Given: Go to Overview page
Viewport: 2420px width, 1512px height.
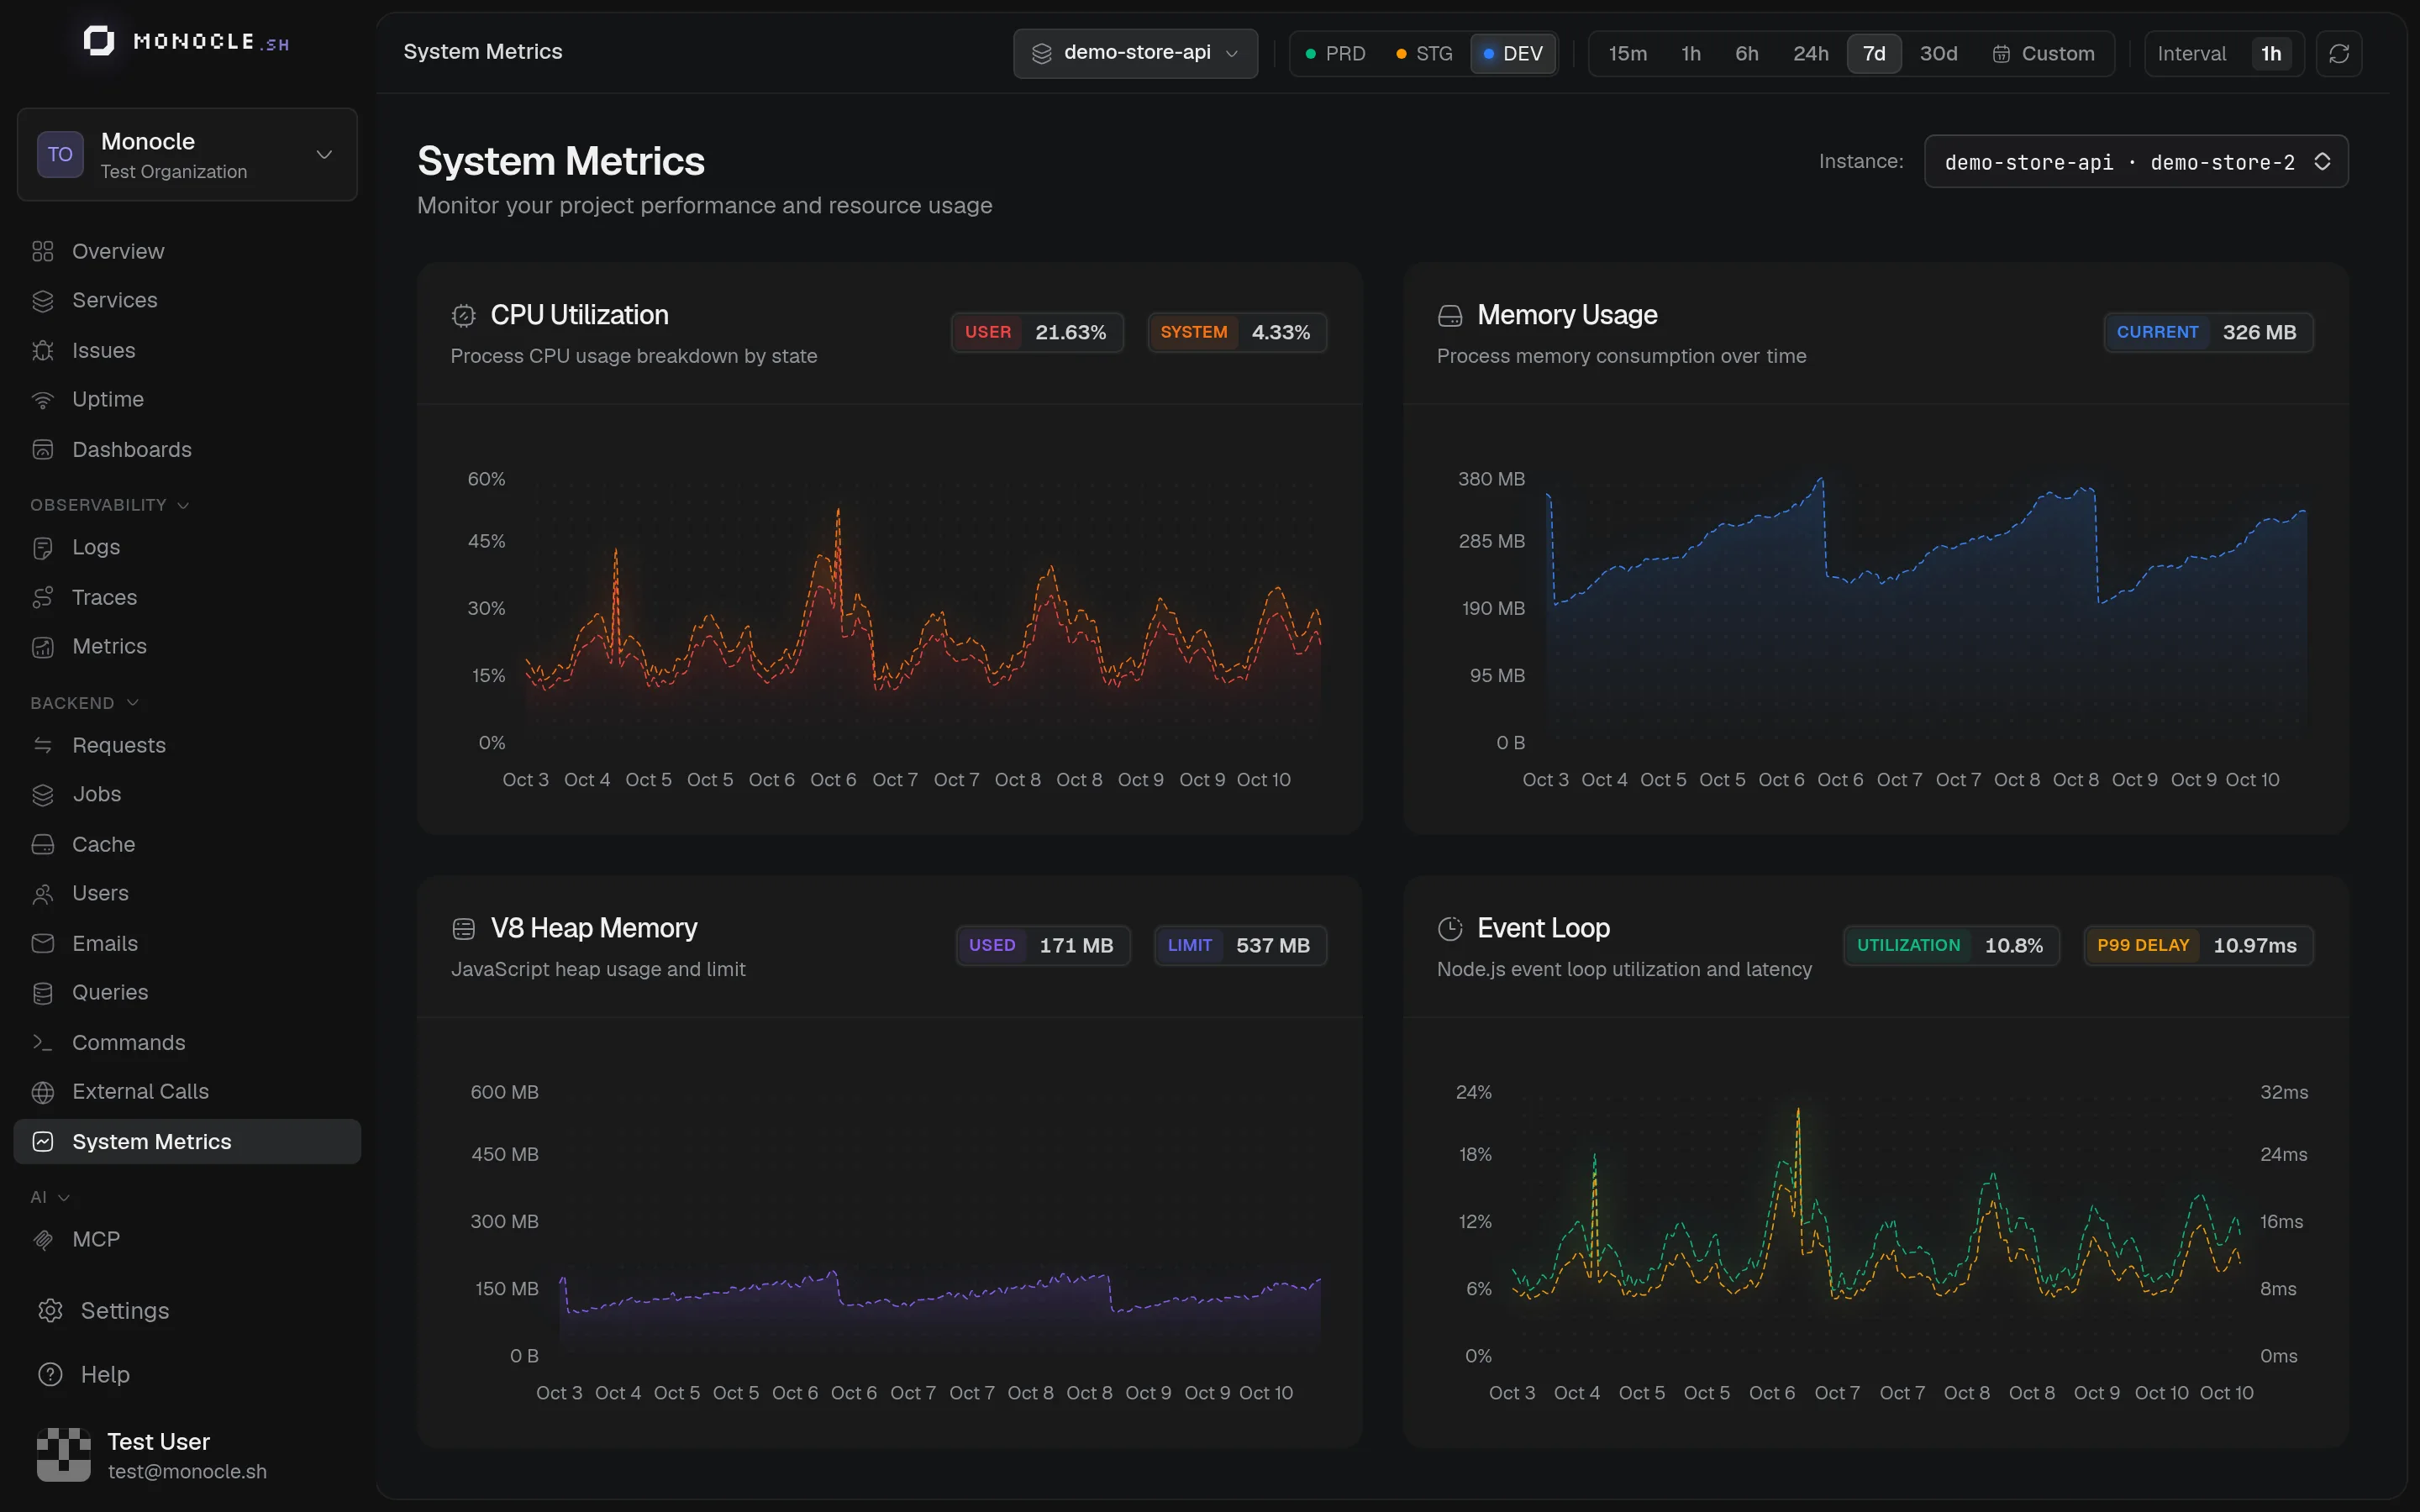Looking at the screenshot, I should 187,251.
